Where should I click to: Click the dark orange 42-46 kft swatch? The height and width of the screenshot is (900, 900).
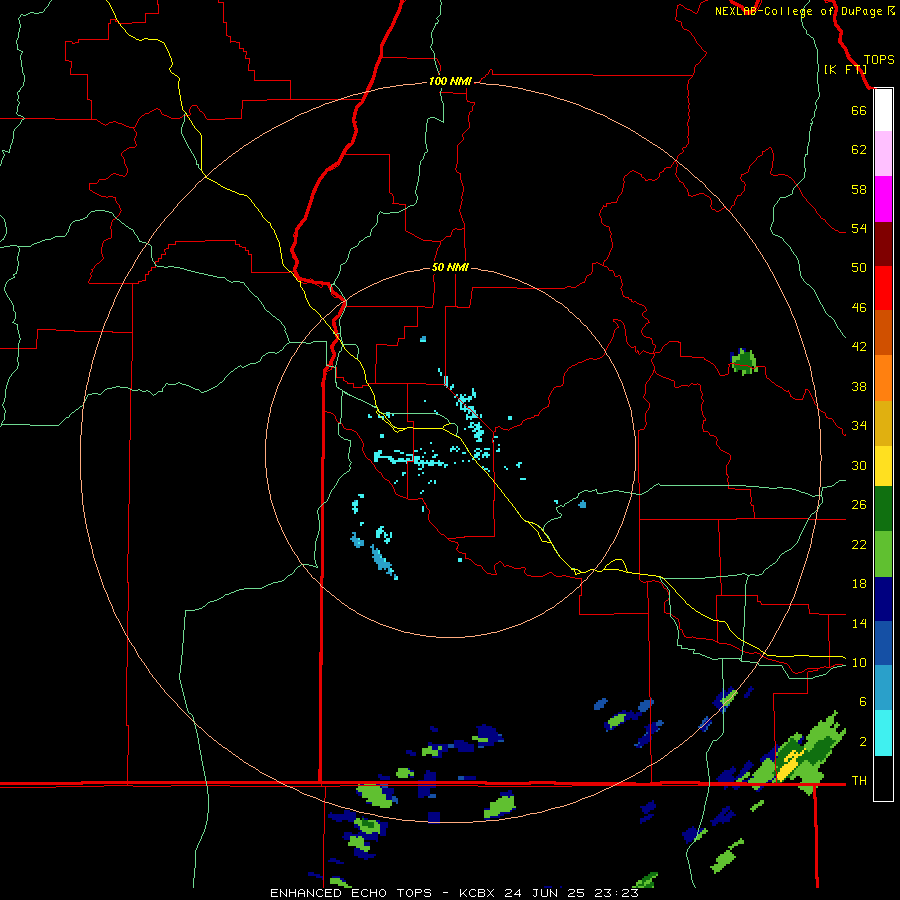[883, 332]
